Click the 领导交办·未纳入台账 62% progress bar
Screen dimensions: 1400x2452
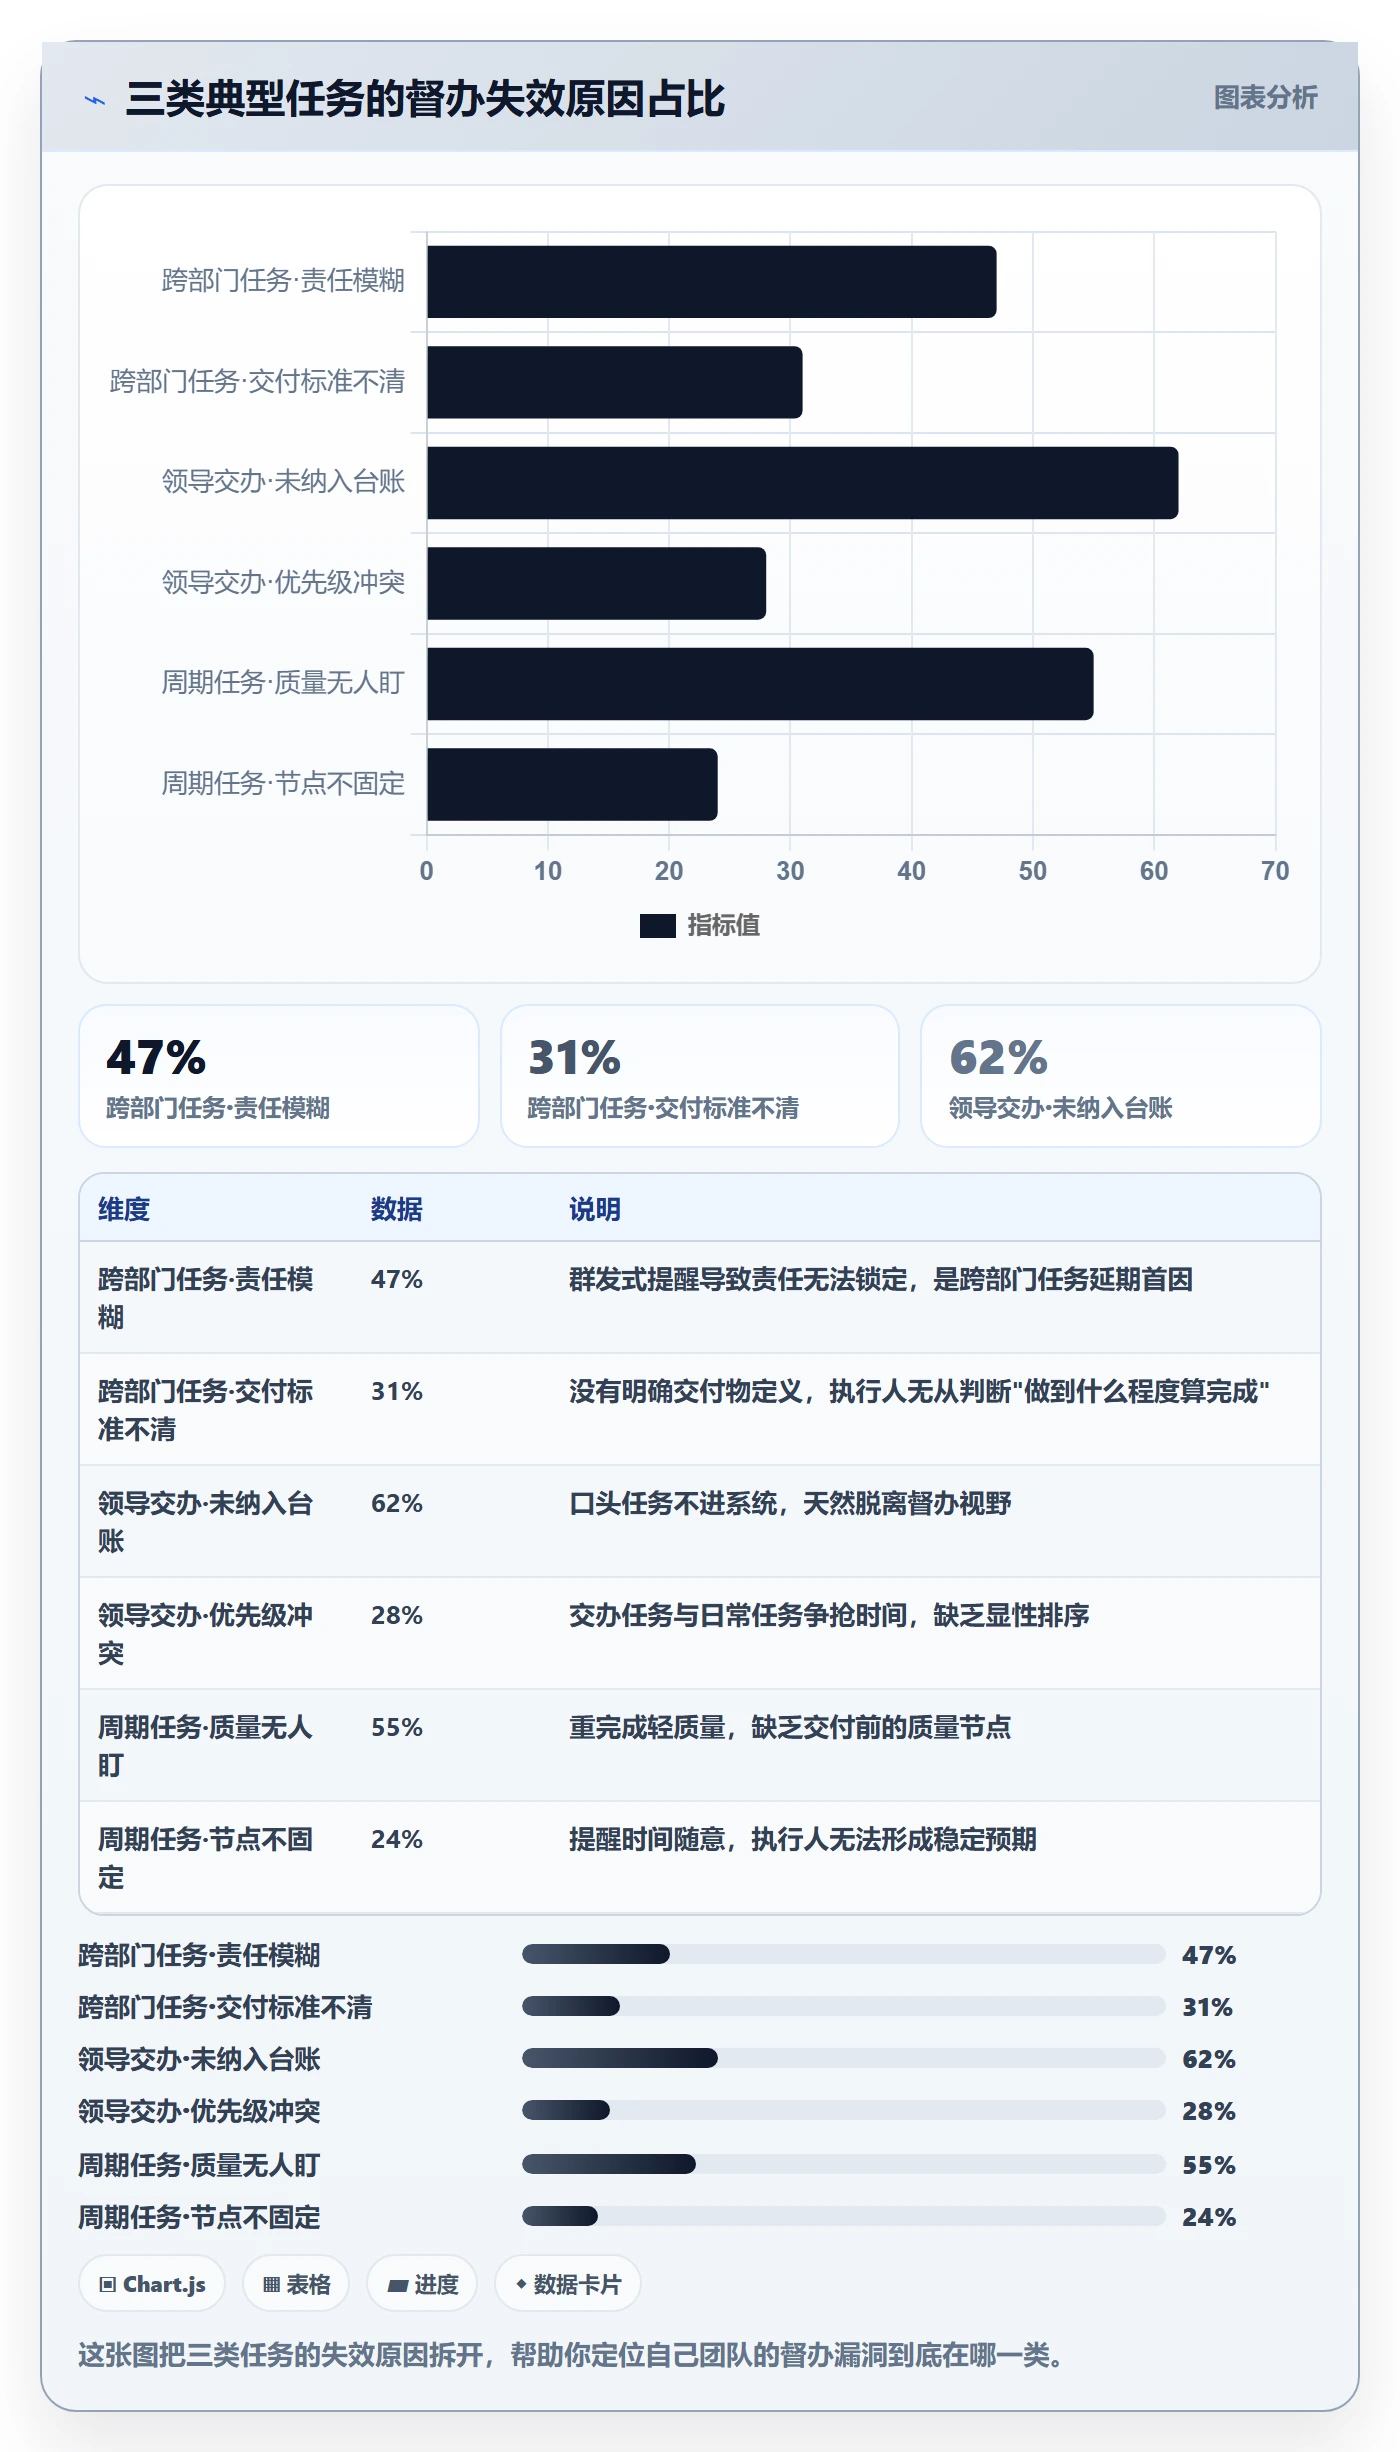[x=844, y=2058]
